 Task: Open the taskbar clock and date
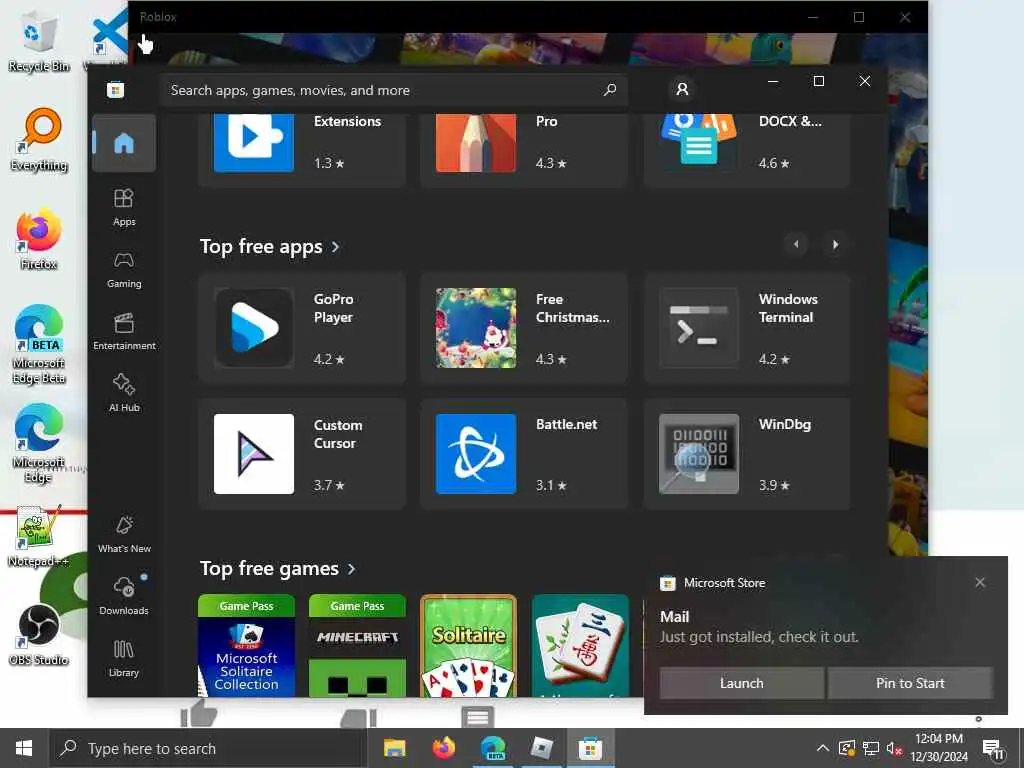tap(938, 748)
